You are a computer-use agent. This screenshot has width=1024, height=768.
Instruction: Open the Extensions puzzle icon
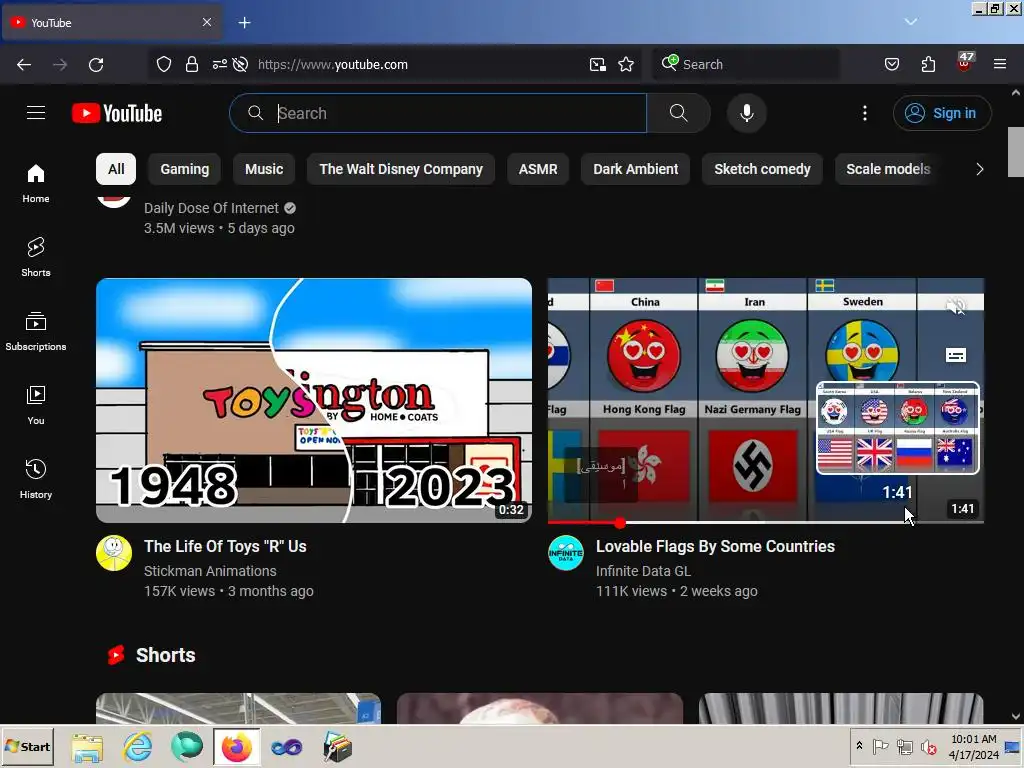[x=928, y=64]
